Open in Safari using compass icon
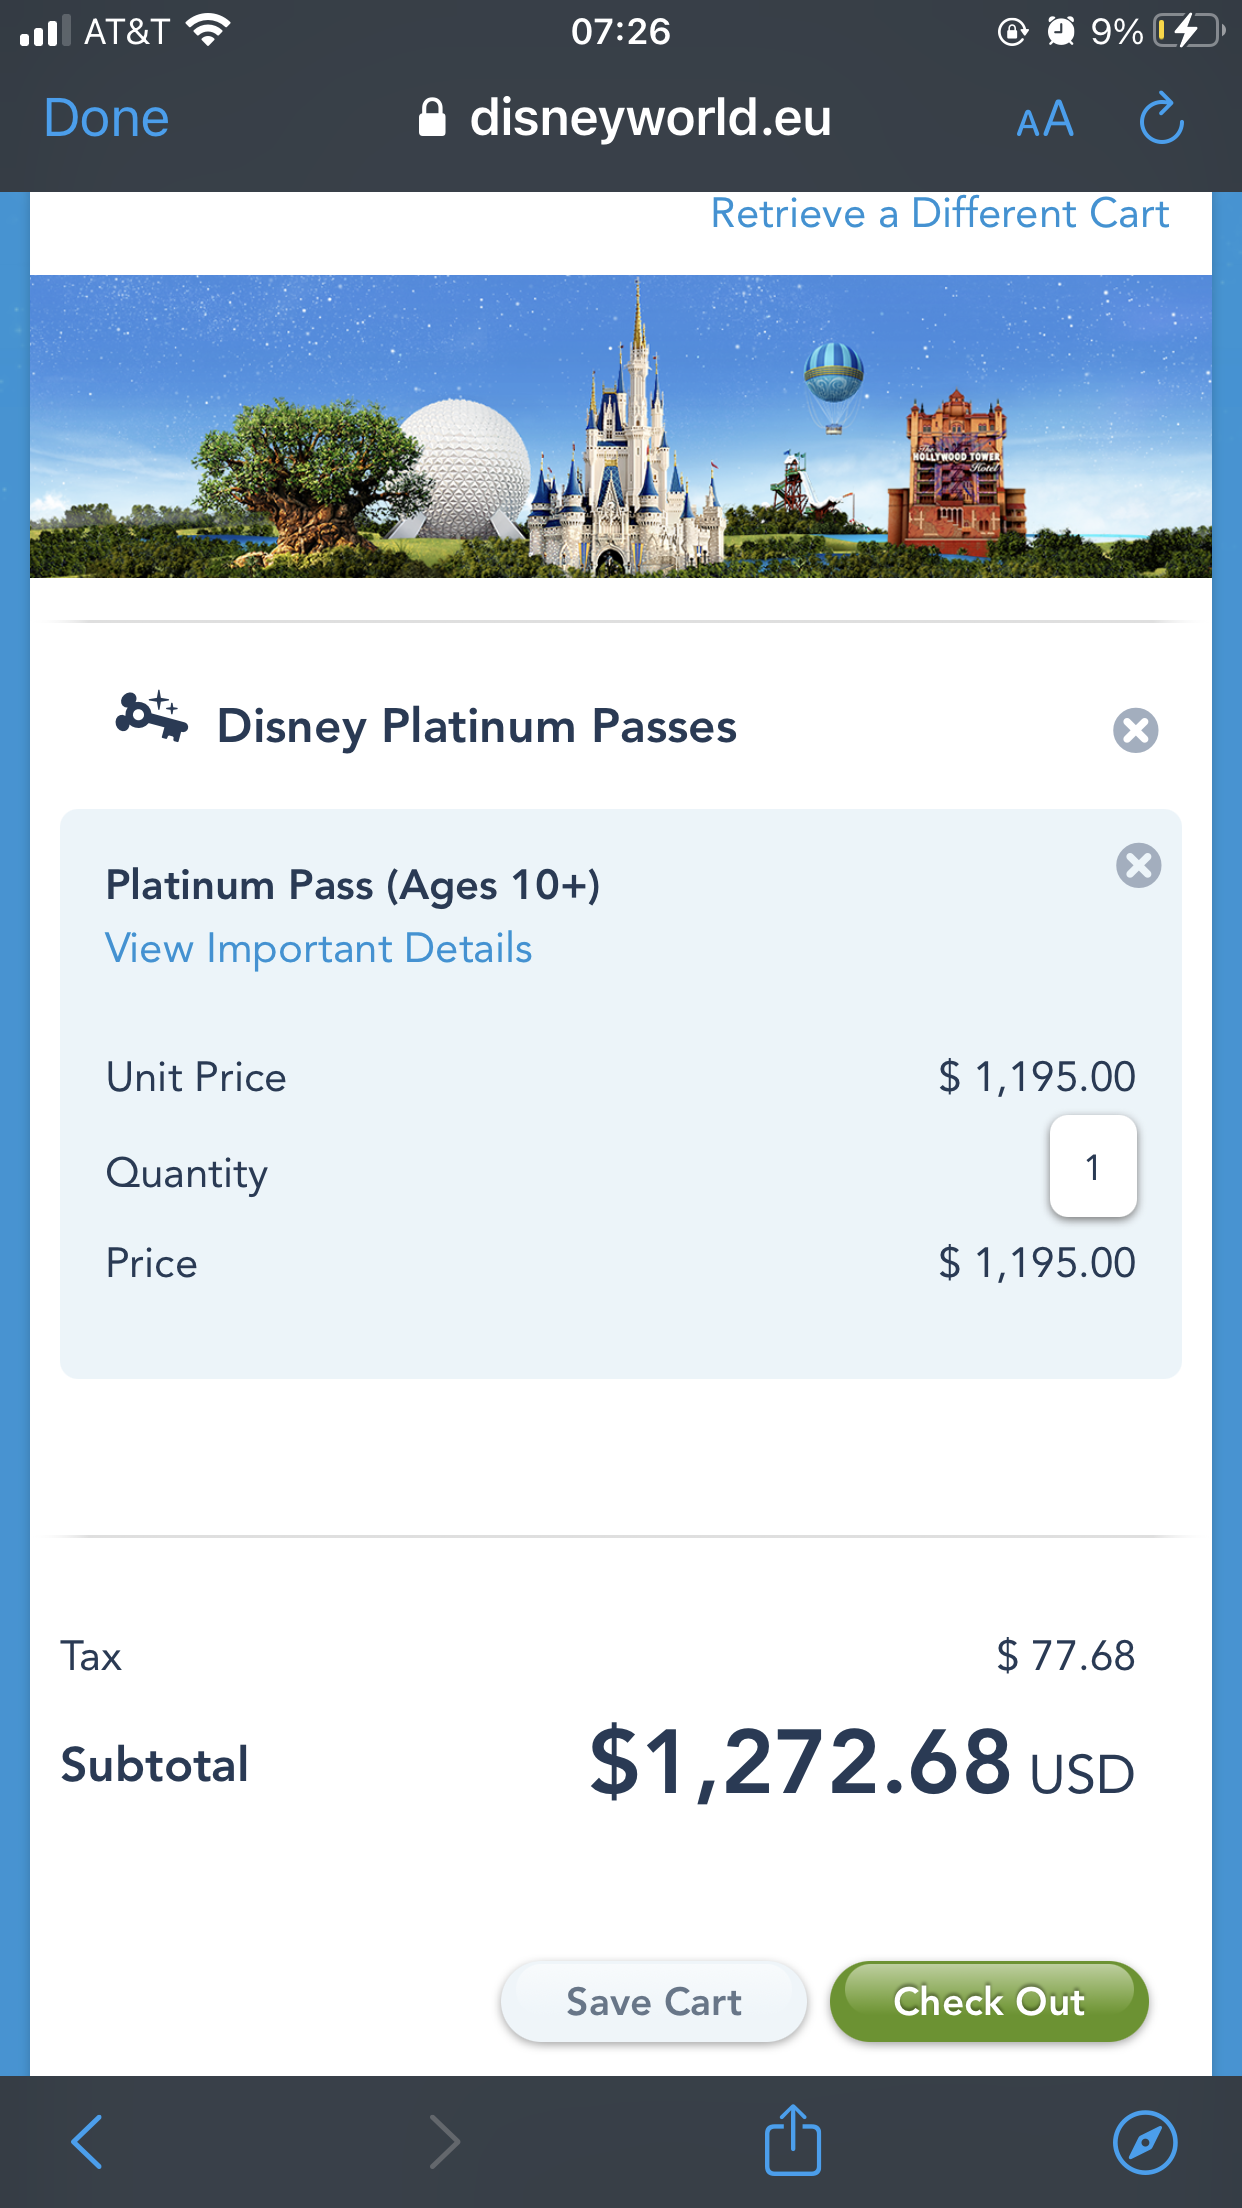Viewport: 1242px width, 2208px height. 1144,2141
